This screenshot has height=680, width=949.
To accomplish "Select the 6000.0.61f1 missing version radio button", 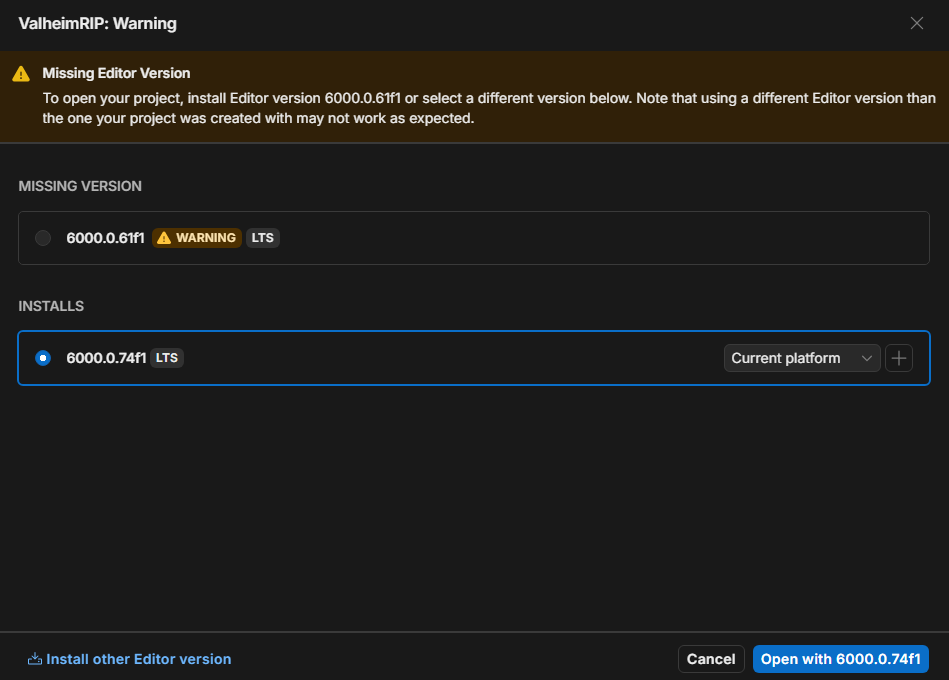I will tap(43, 238).
